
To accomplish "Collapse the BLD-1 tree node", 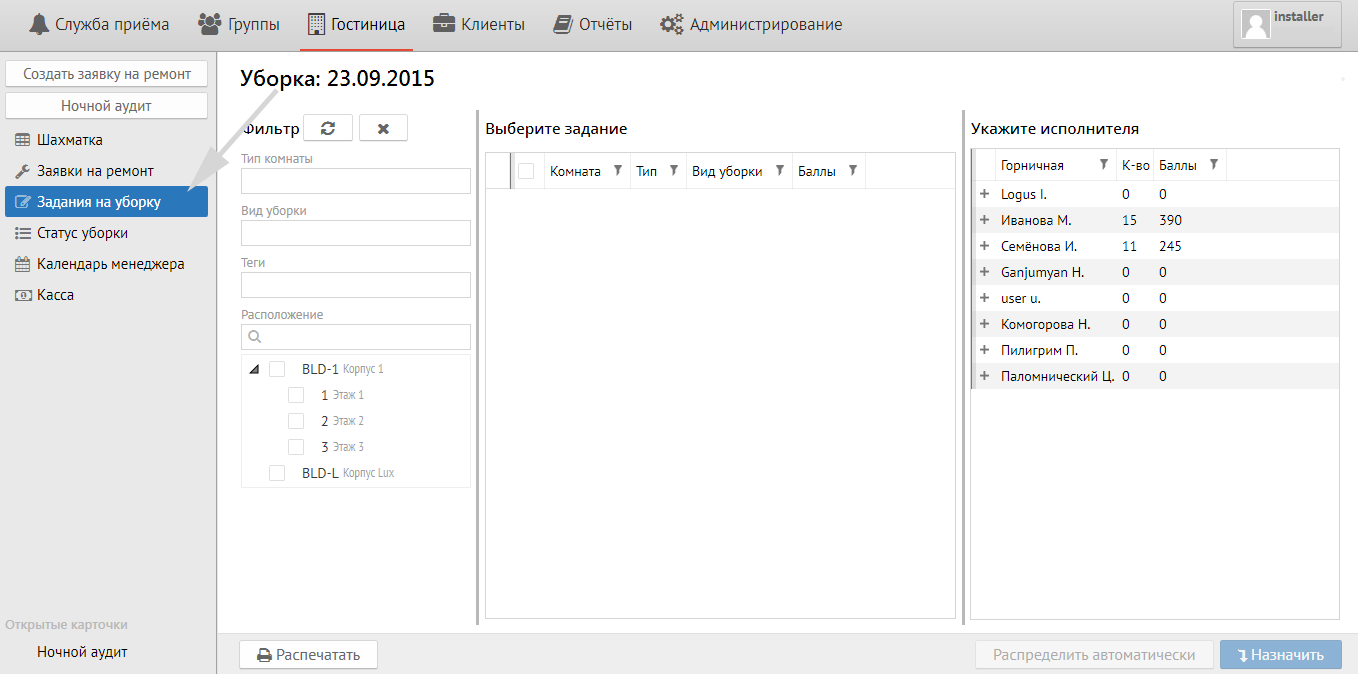I will click(254, 369).
